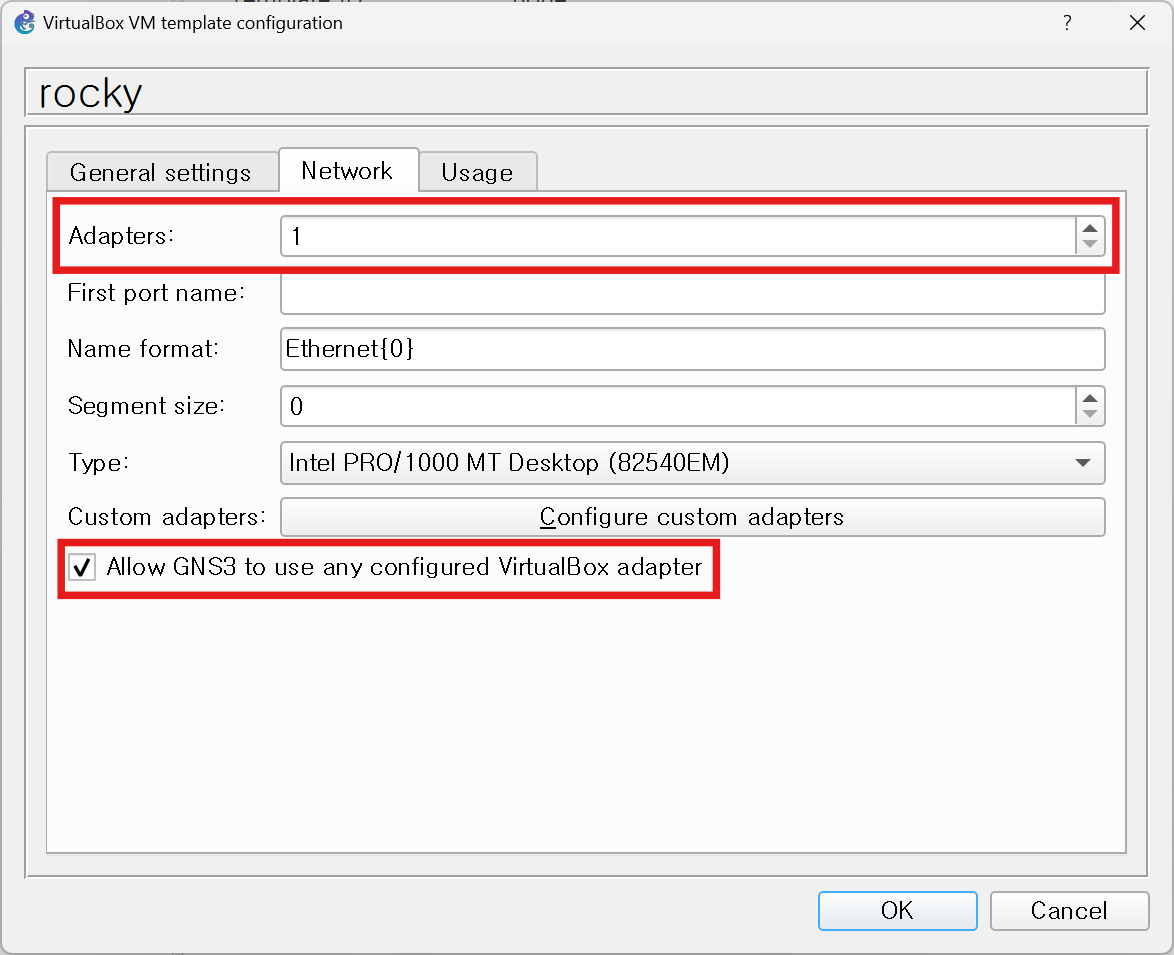The image size is (1174, 955).
Task: Click Configure custom adapters button
Action: coord(693,517)
